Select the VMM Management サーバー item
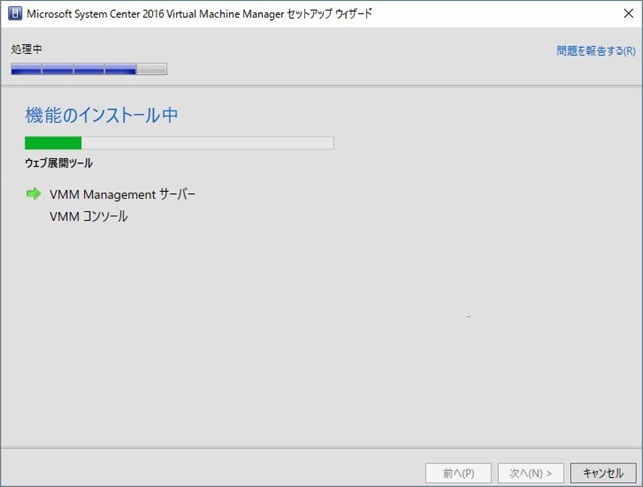The height and width of the screenshot is (487, 643). click(122, 194)
